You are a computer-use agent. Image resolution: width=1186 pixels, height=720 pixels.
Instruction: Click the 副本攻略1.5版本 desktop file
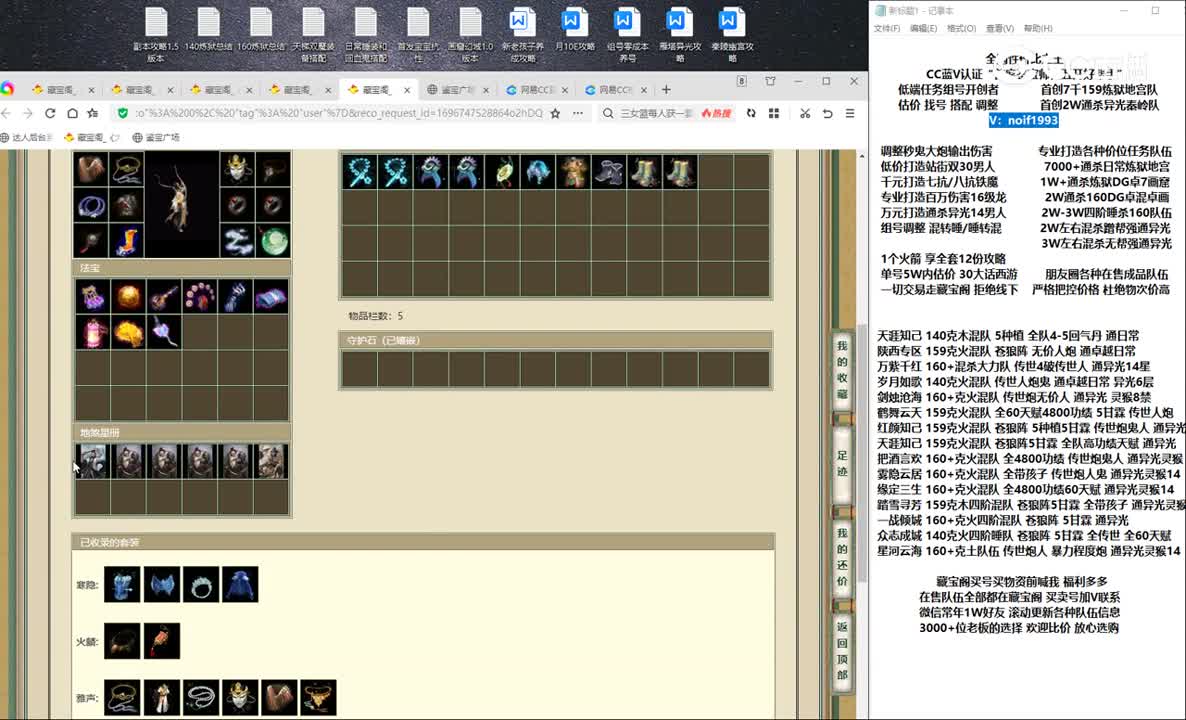click(x=156, y=36)
